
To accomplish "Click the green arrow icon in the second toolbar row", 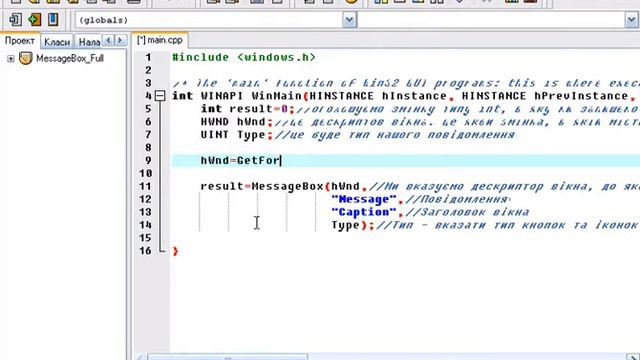I will (35, 20).
